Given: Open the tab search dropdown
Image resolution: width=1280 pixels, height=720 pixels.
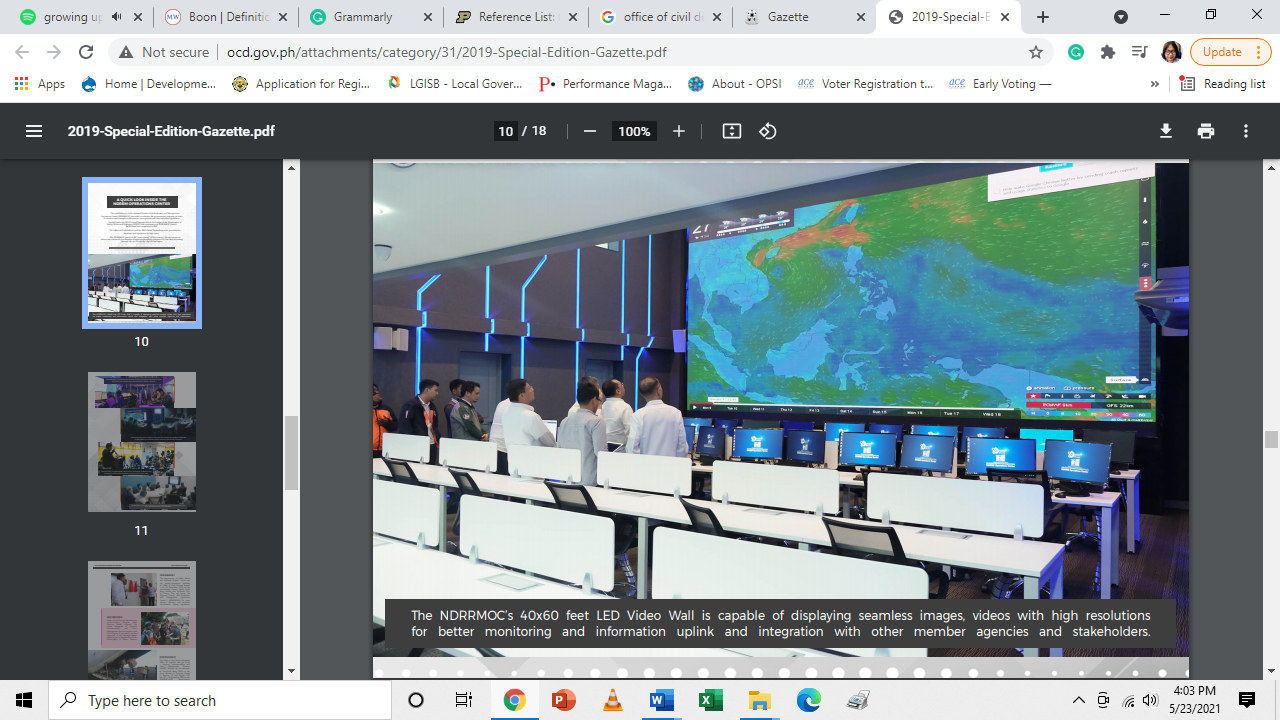Looking at the screenshot, I should click(x=1121, y=17).
